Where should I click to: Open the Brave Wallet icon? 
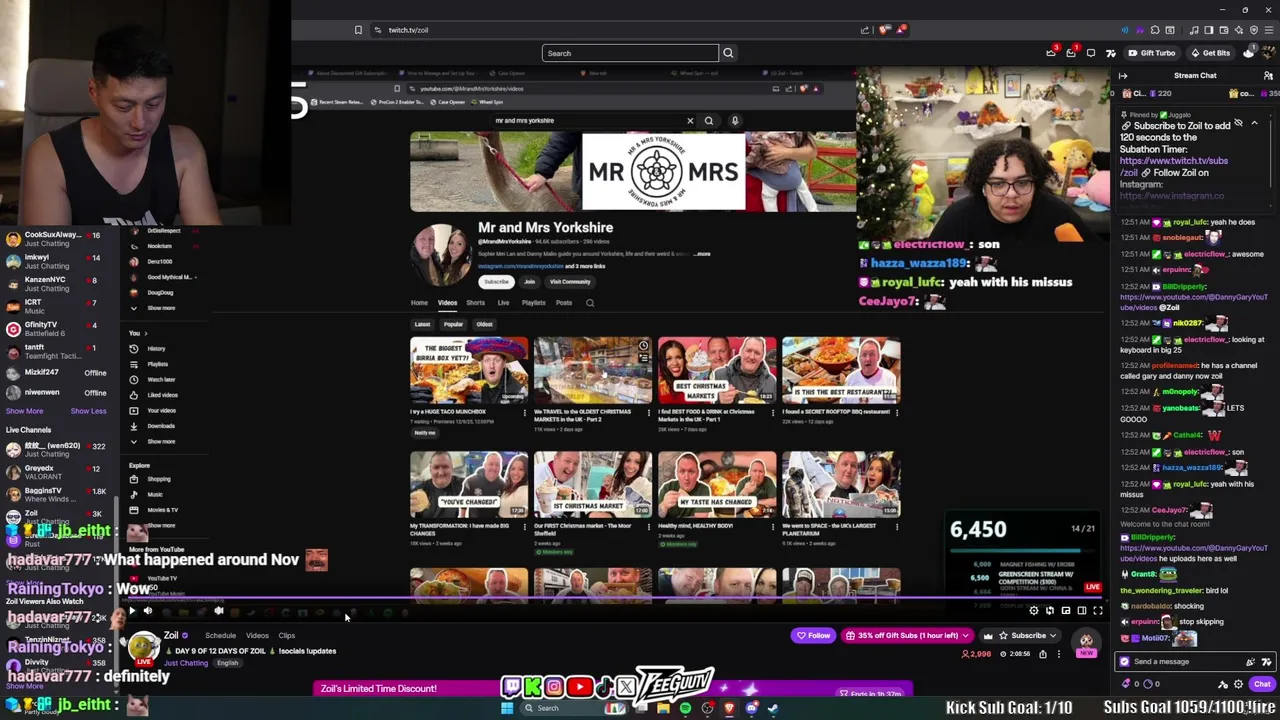(x=1223, y=30)
